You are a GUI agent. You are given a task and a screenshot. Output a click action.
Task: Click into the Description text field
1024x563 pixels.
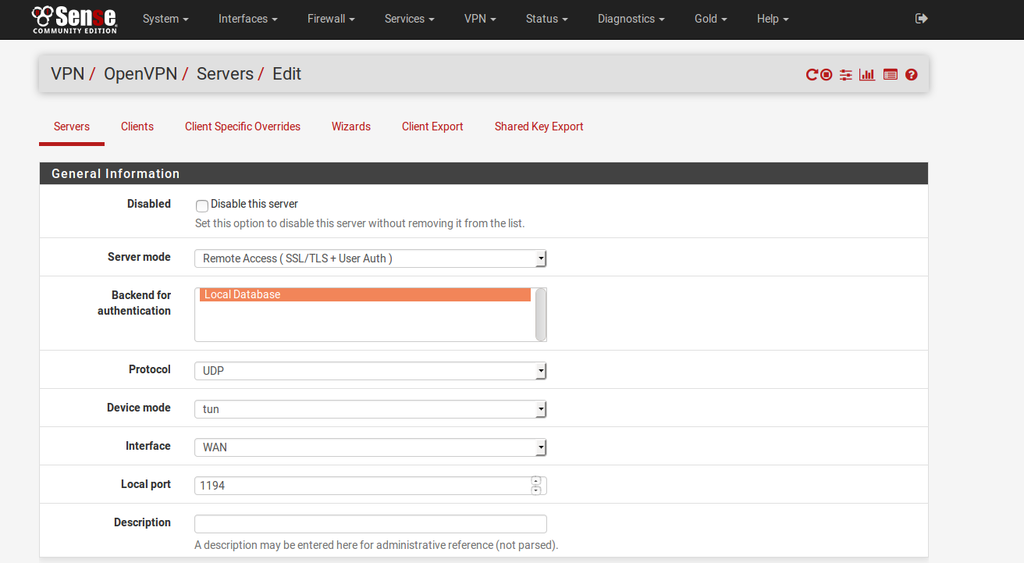tap(370, 524)
